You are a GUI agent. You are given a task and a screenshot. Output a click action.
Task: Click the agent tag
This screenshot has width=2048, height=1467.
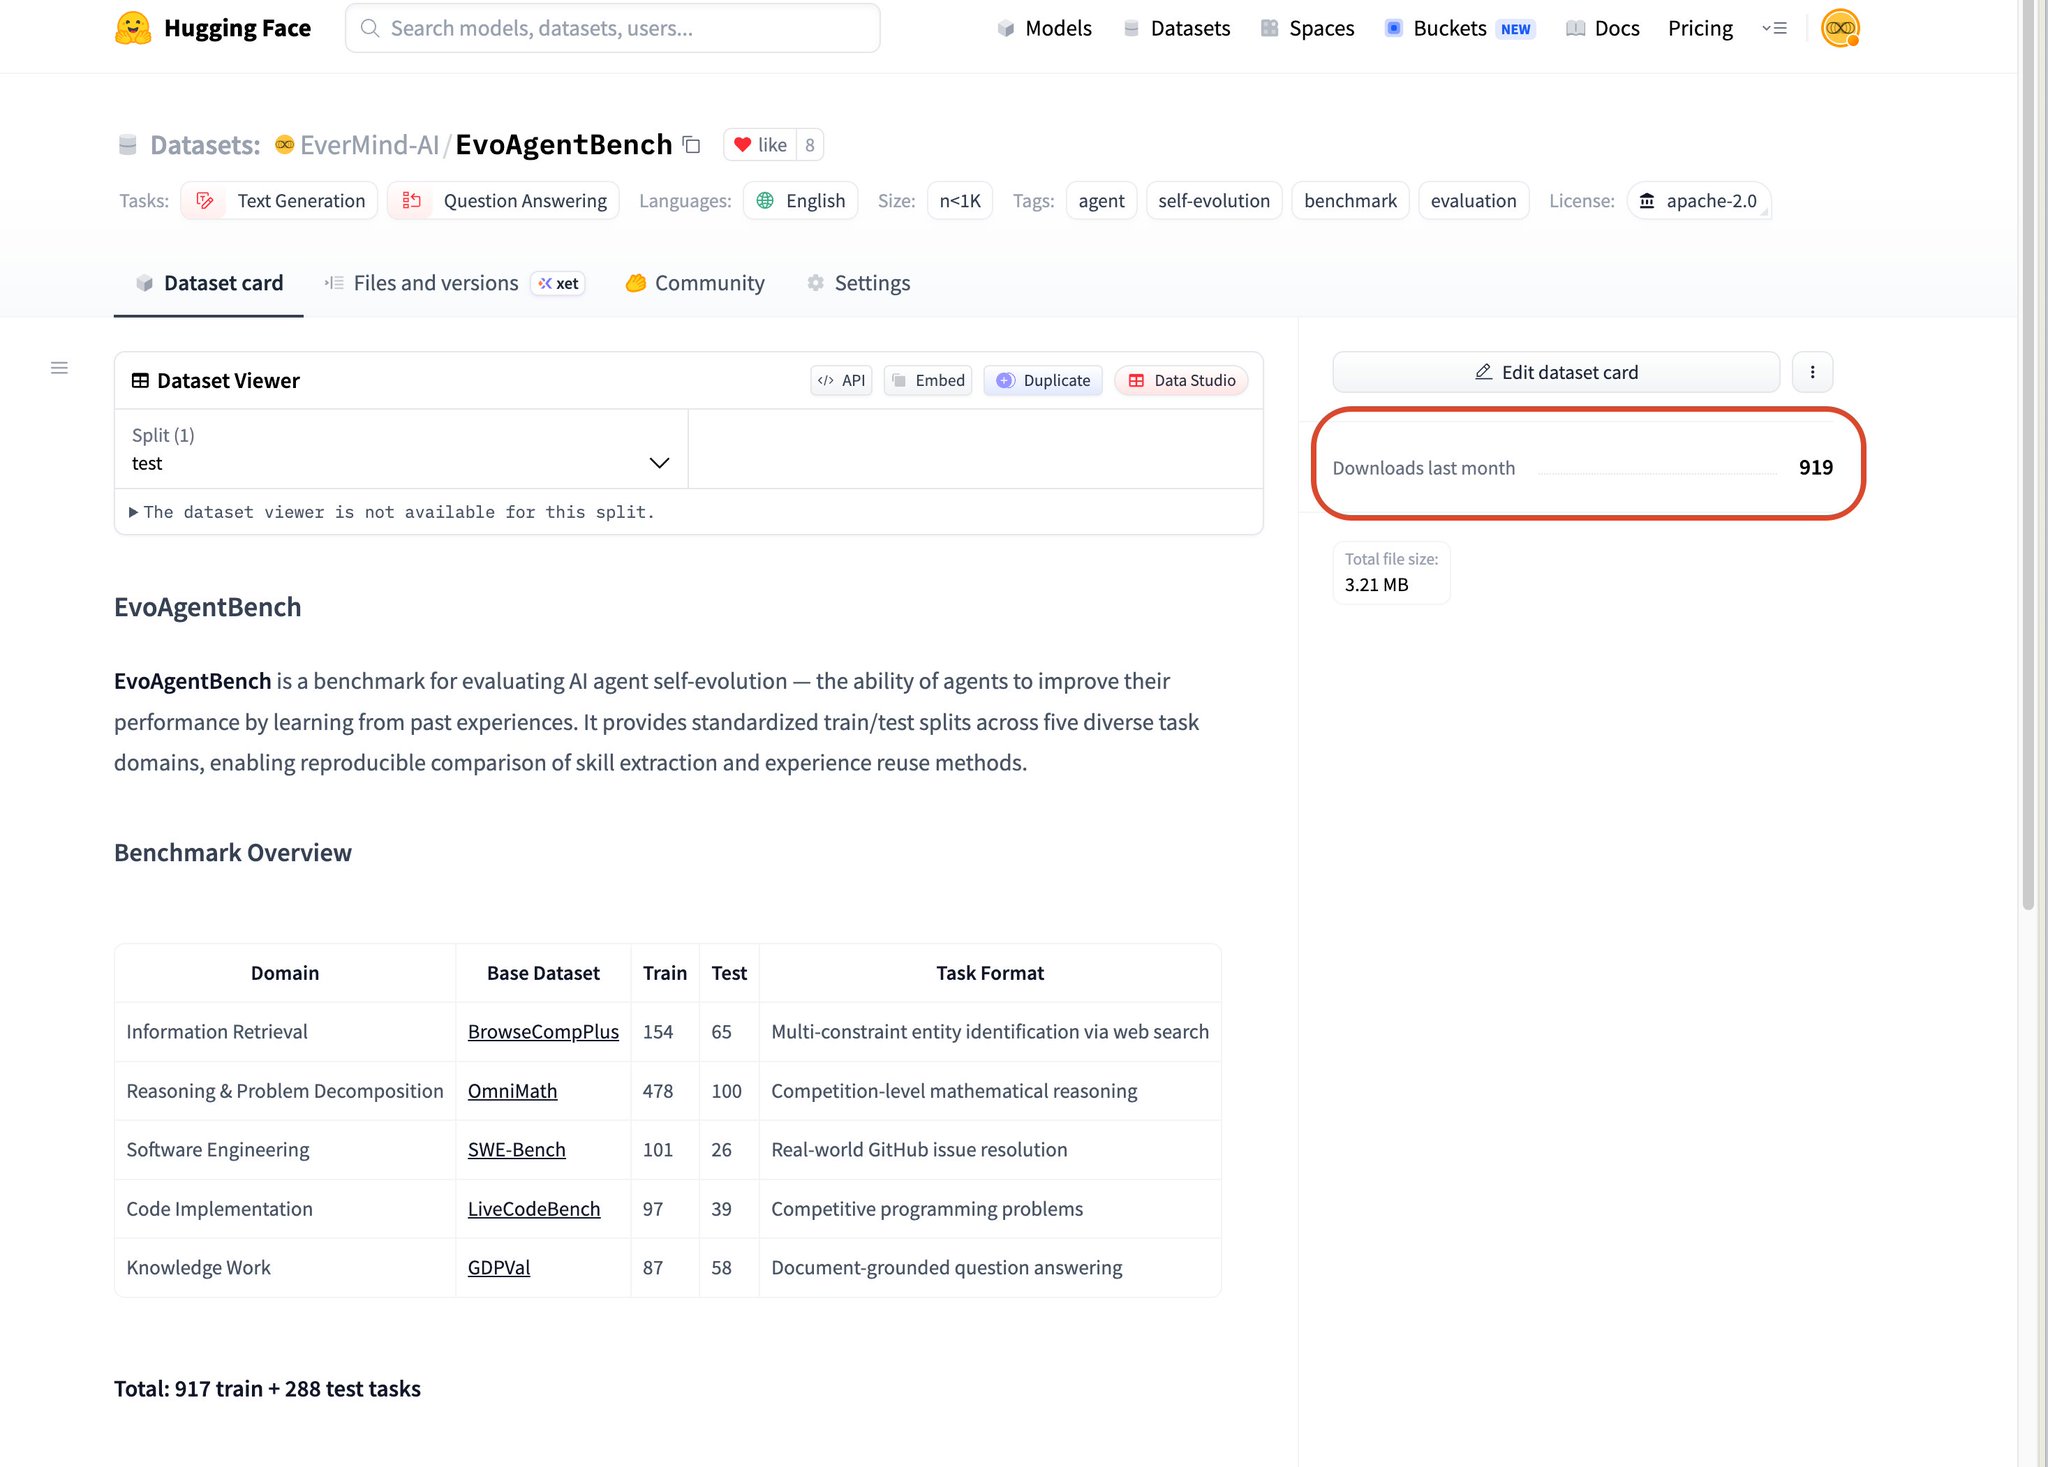tap(1101, 201)
